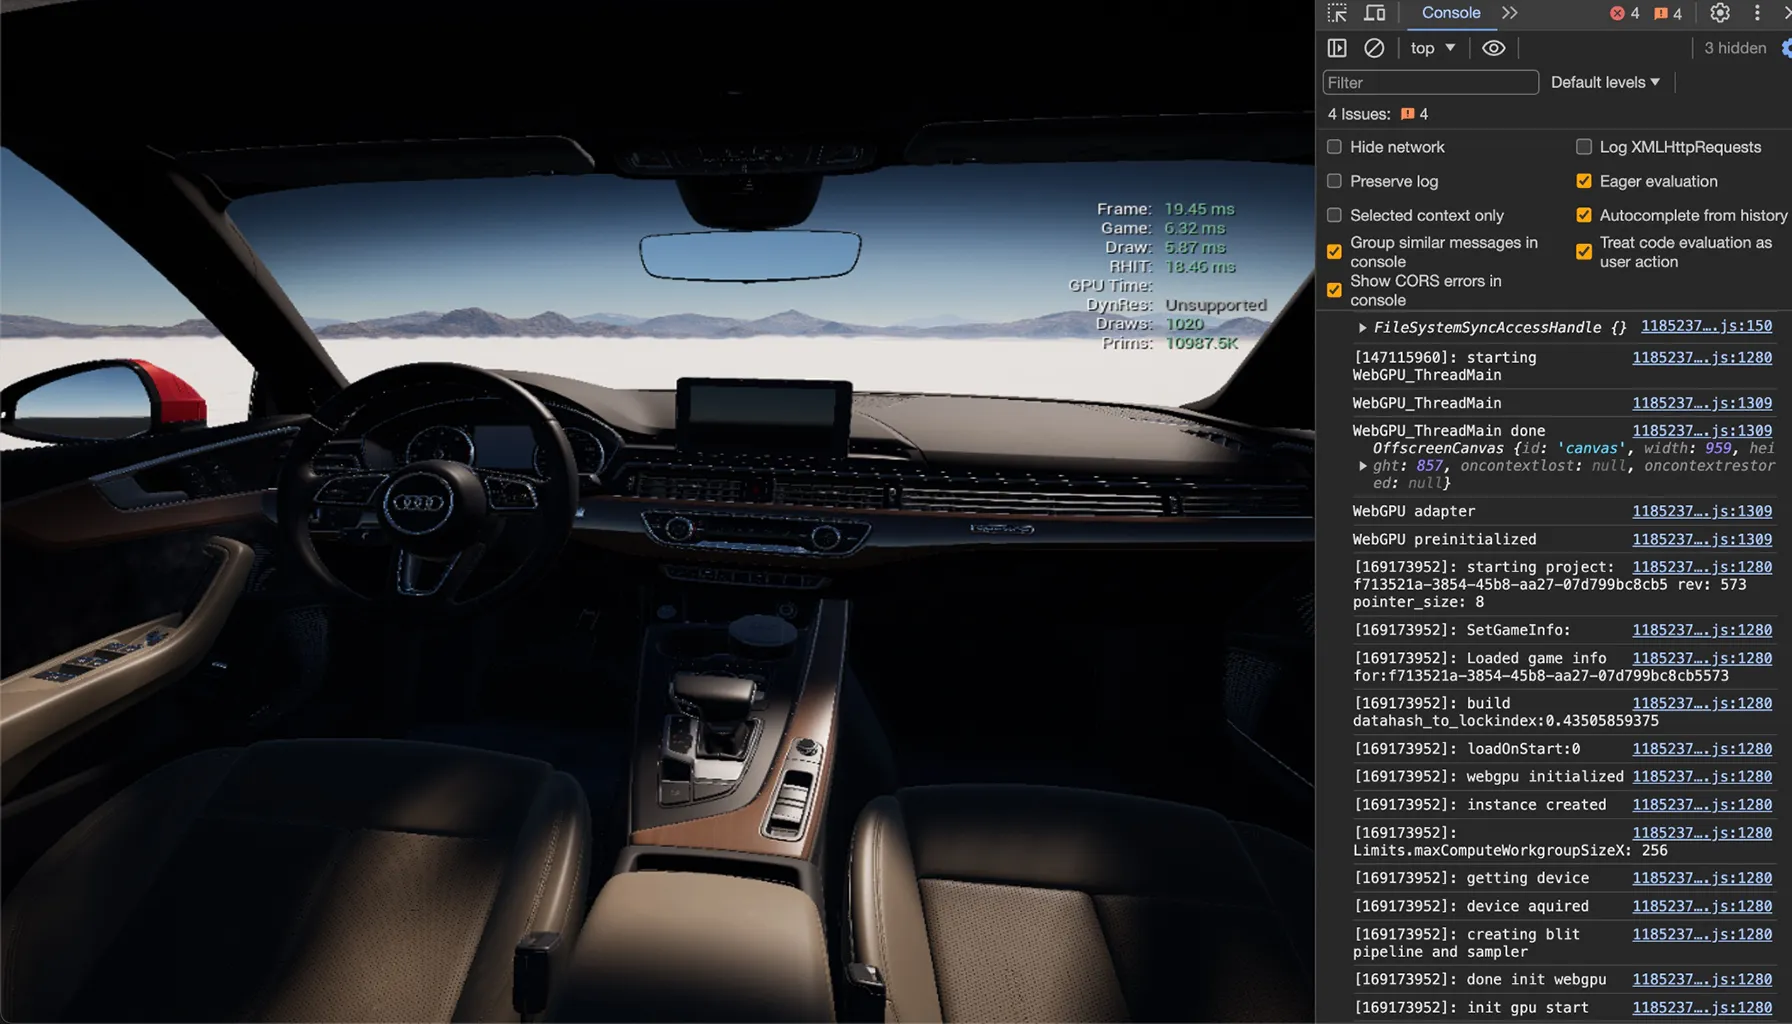
Task: Open the Default levels dropdown
Action: point(1605,82)
